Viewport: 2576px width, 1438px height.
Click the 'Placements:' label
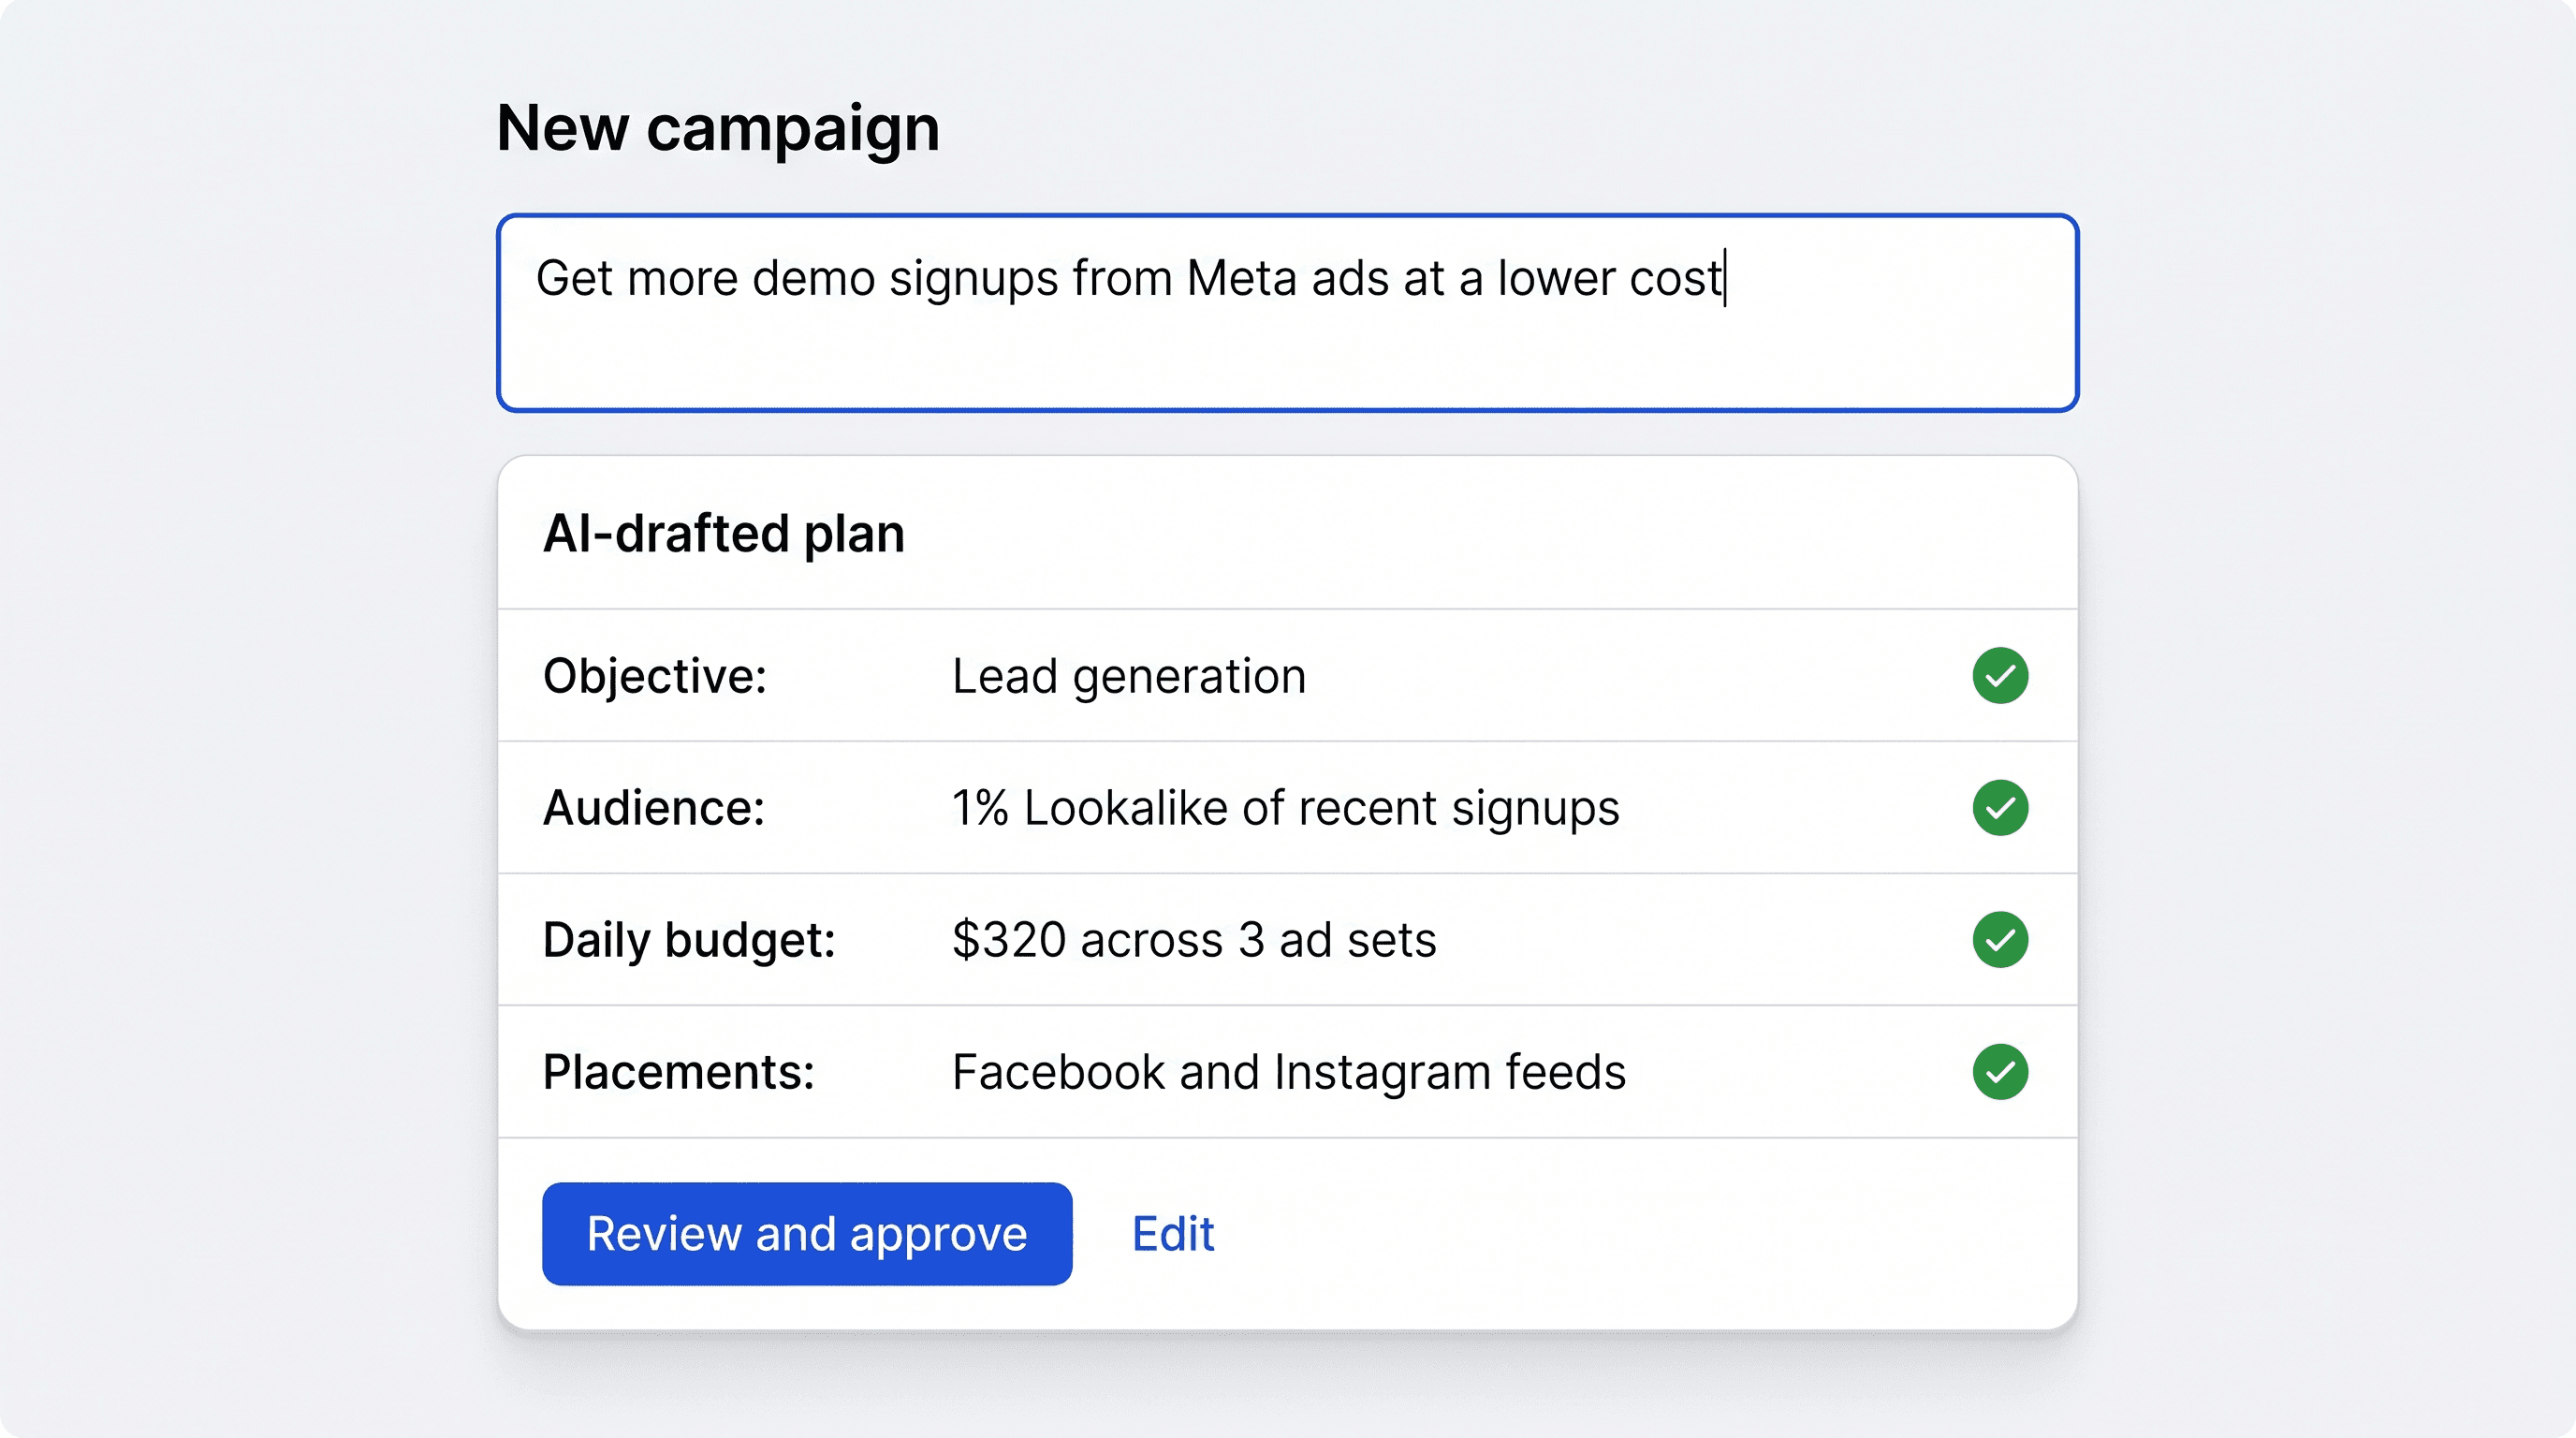point(679,1072)
